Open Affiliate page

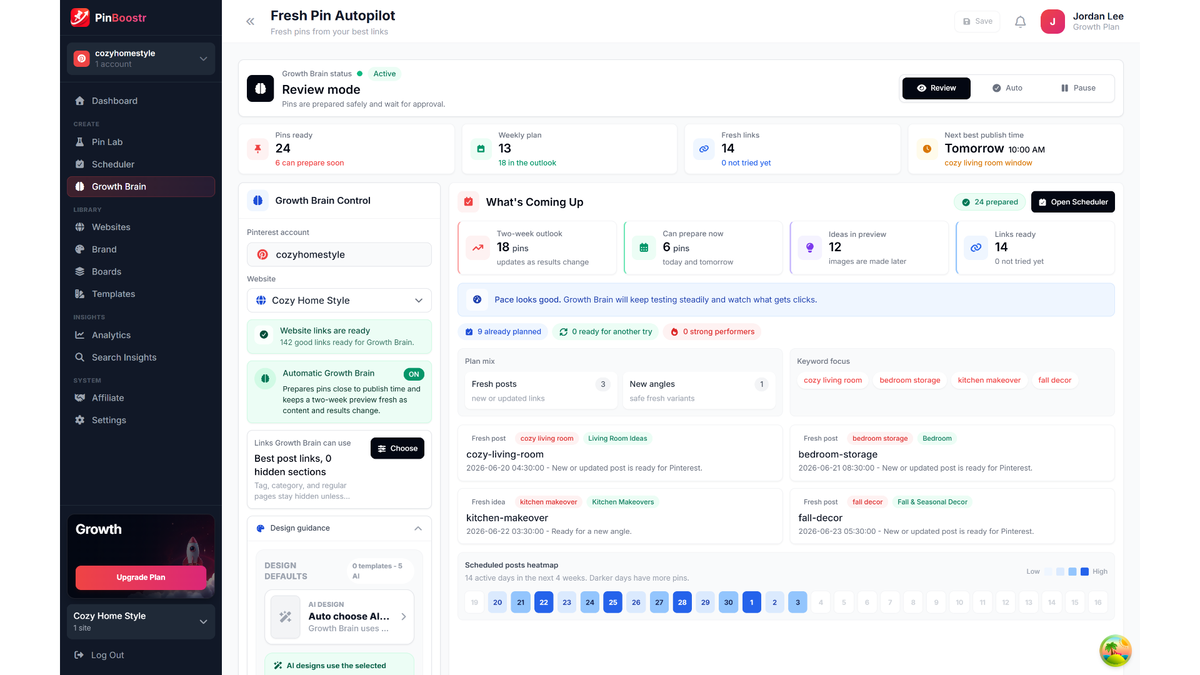(x=141, y=398)
